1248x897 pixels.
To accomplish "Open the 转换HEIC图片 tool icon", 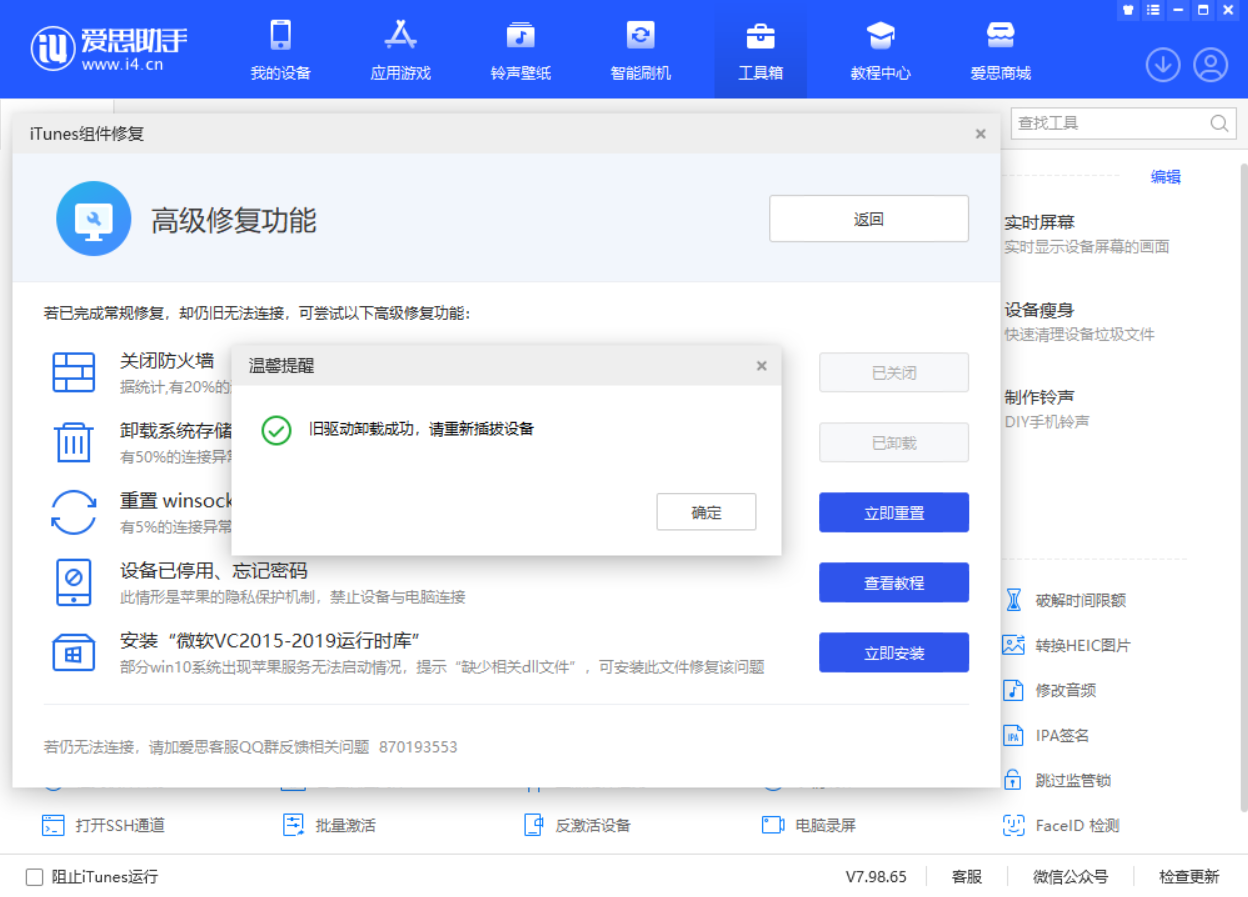I will (1015, 645).
